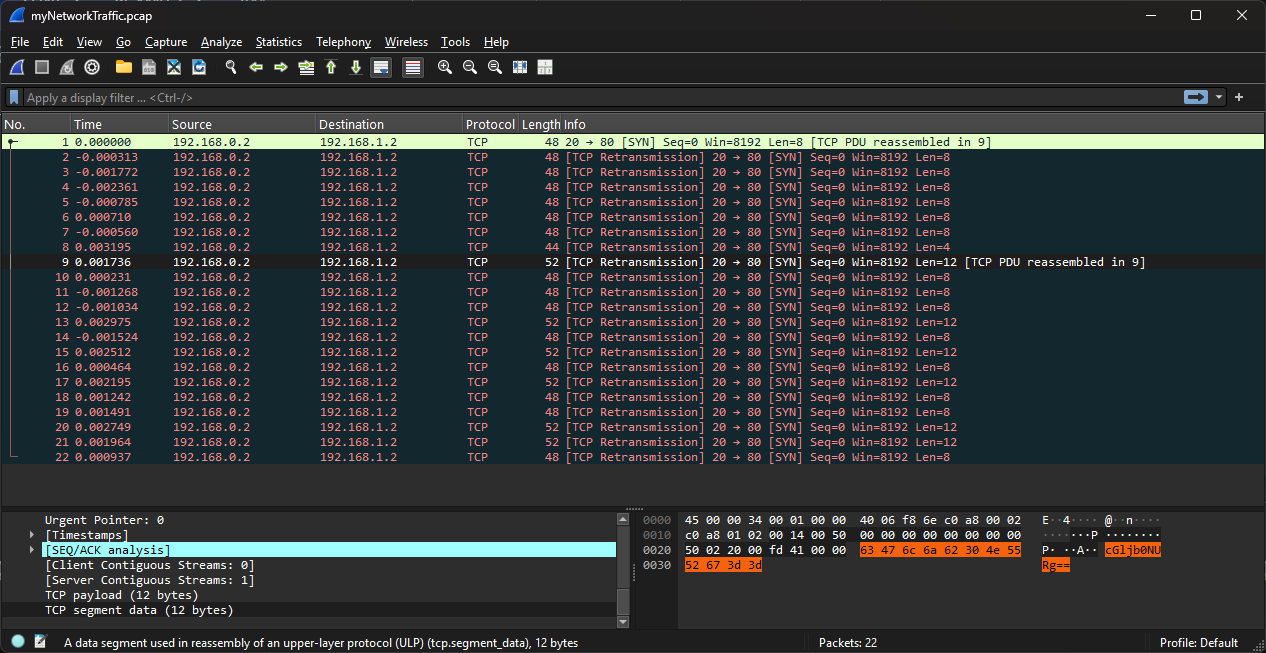Viewport: 1266px width, 653px height.
Task: Go to the last packet with the down arrow
Action: point(357,67)
